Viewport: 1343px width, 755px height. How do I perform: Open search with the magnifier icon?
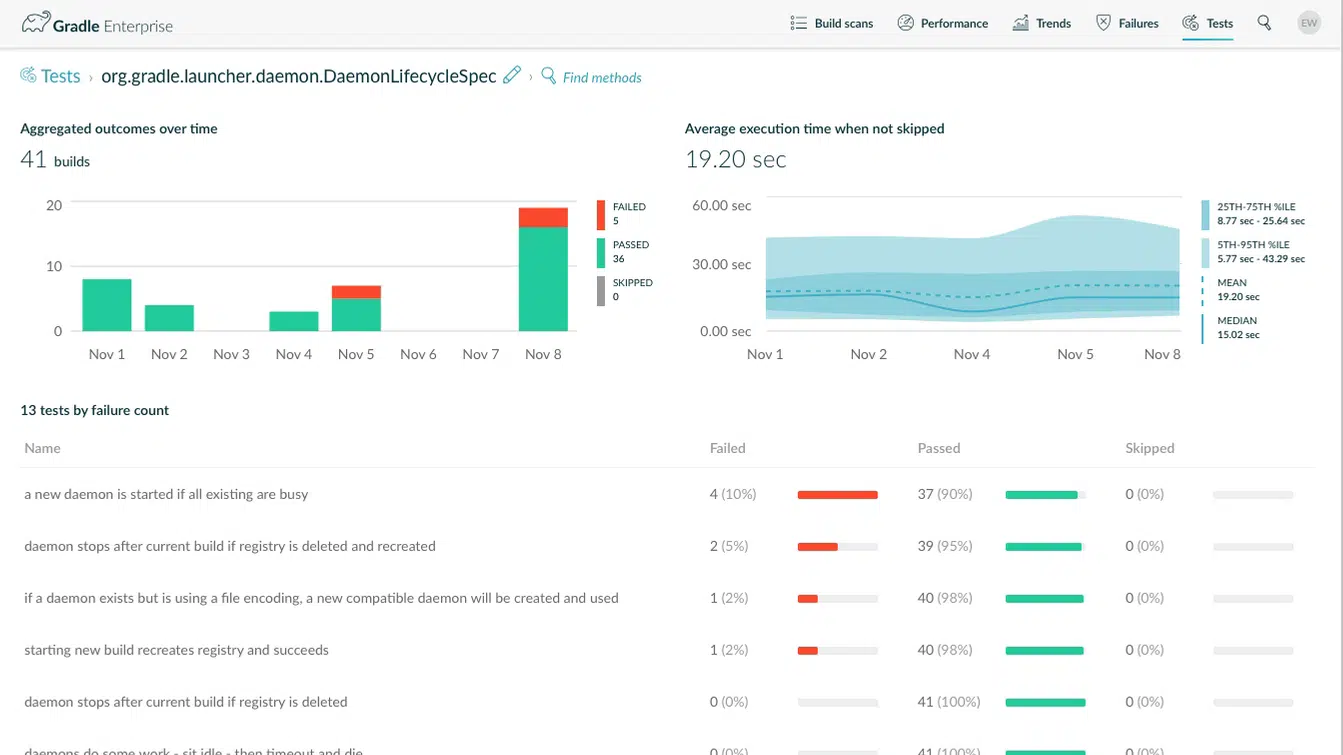pyautogui.click(x=1264, y=23)
